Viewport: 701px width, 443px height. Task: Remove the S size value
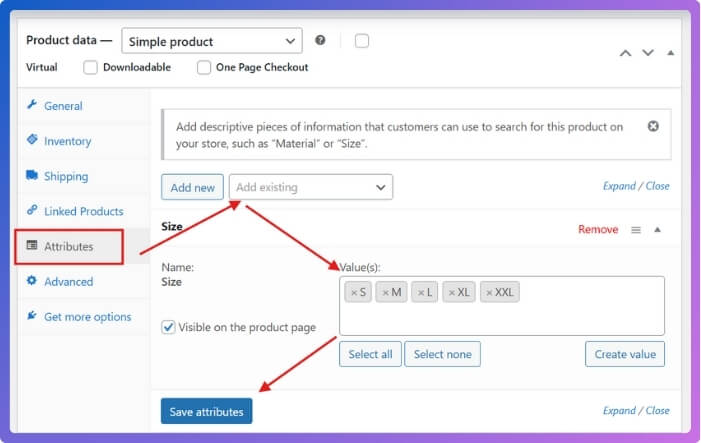354,293
